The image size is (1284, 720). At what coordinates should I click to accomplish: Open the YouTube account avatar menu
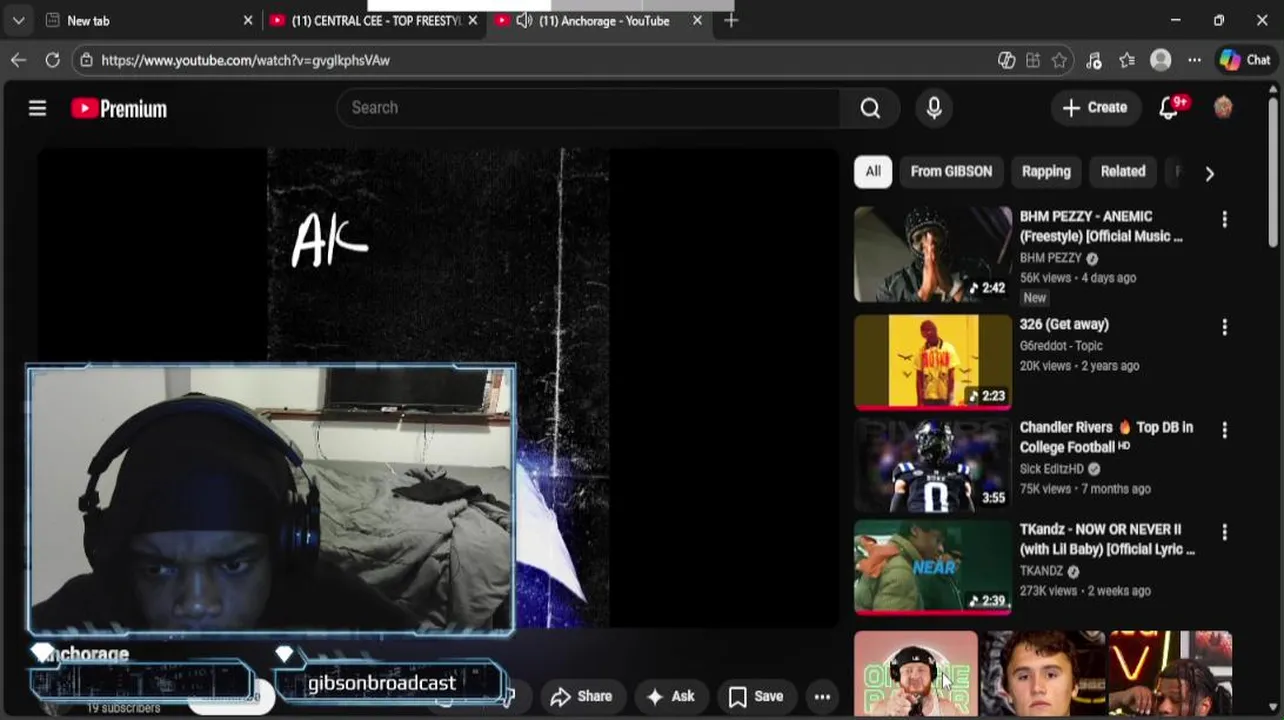1223,107
